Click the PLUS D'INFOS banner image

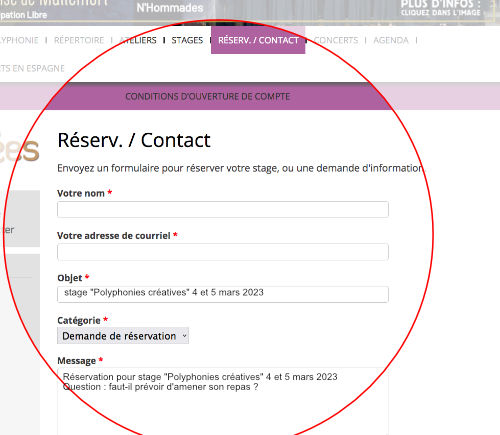click(441, 8)
